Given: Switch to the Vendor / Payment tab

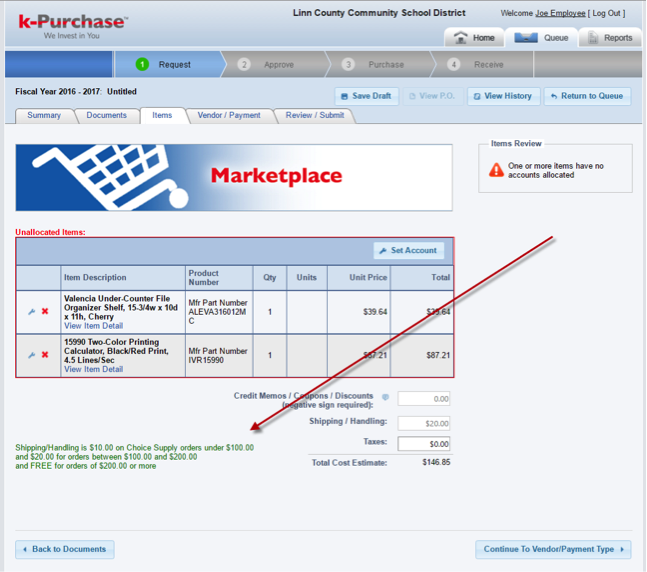Looking at the screenshot, I should (x=229, y=115).
